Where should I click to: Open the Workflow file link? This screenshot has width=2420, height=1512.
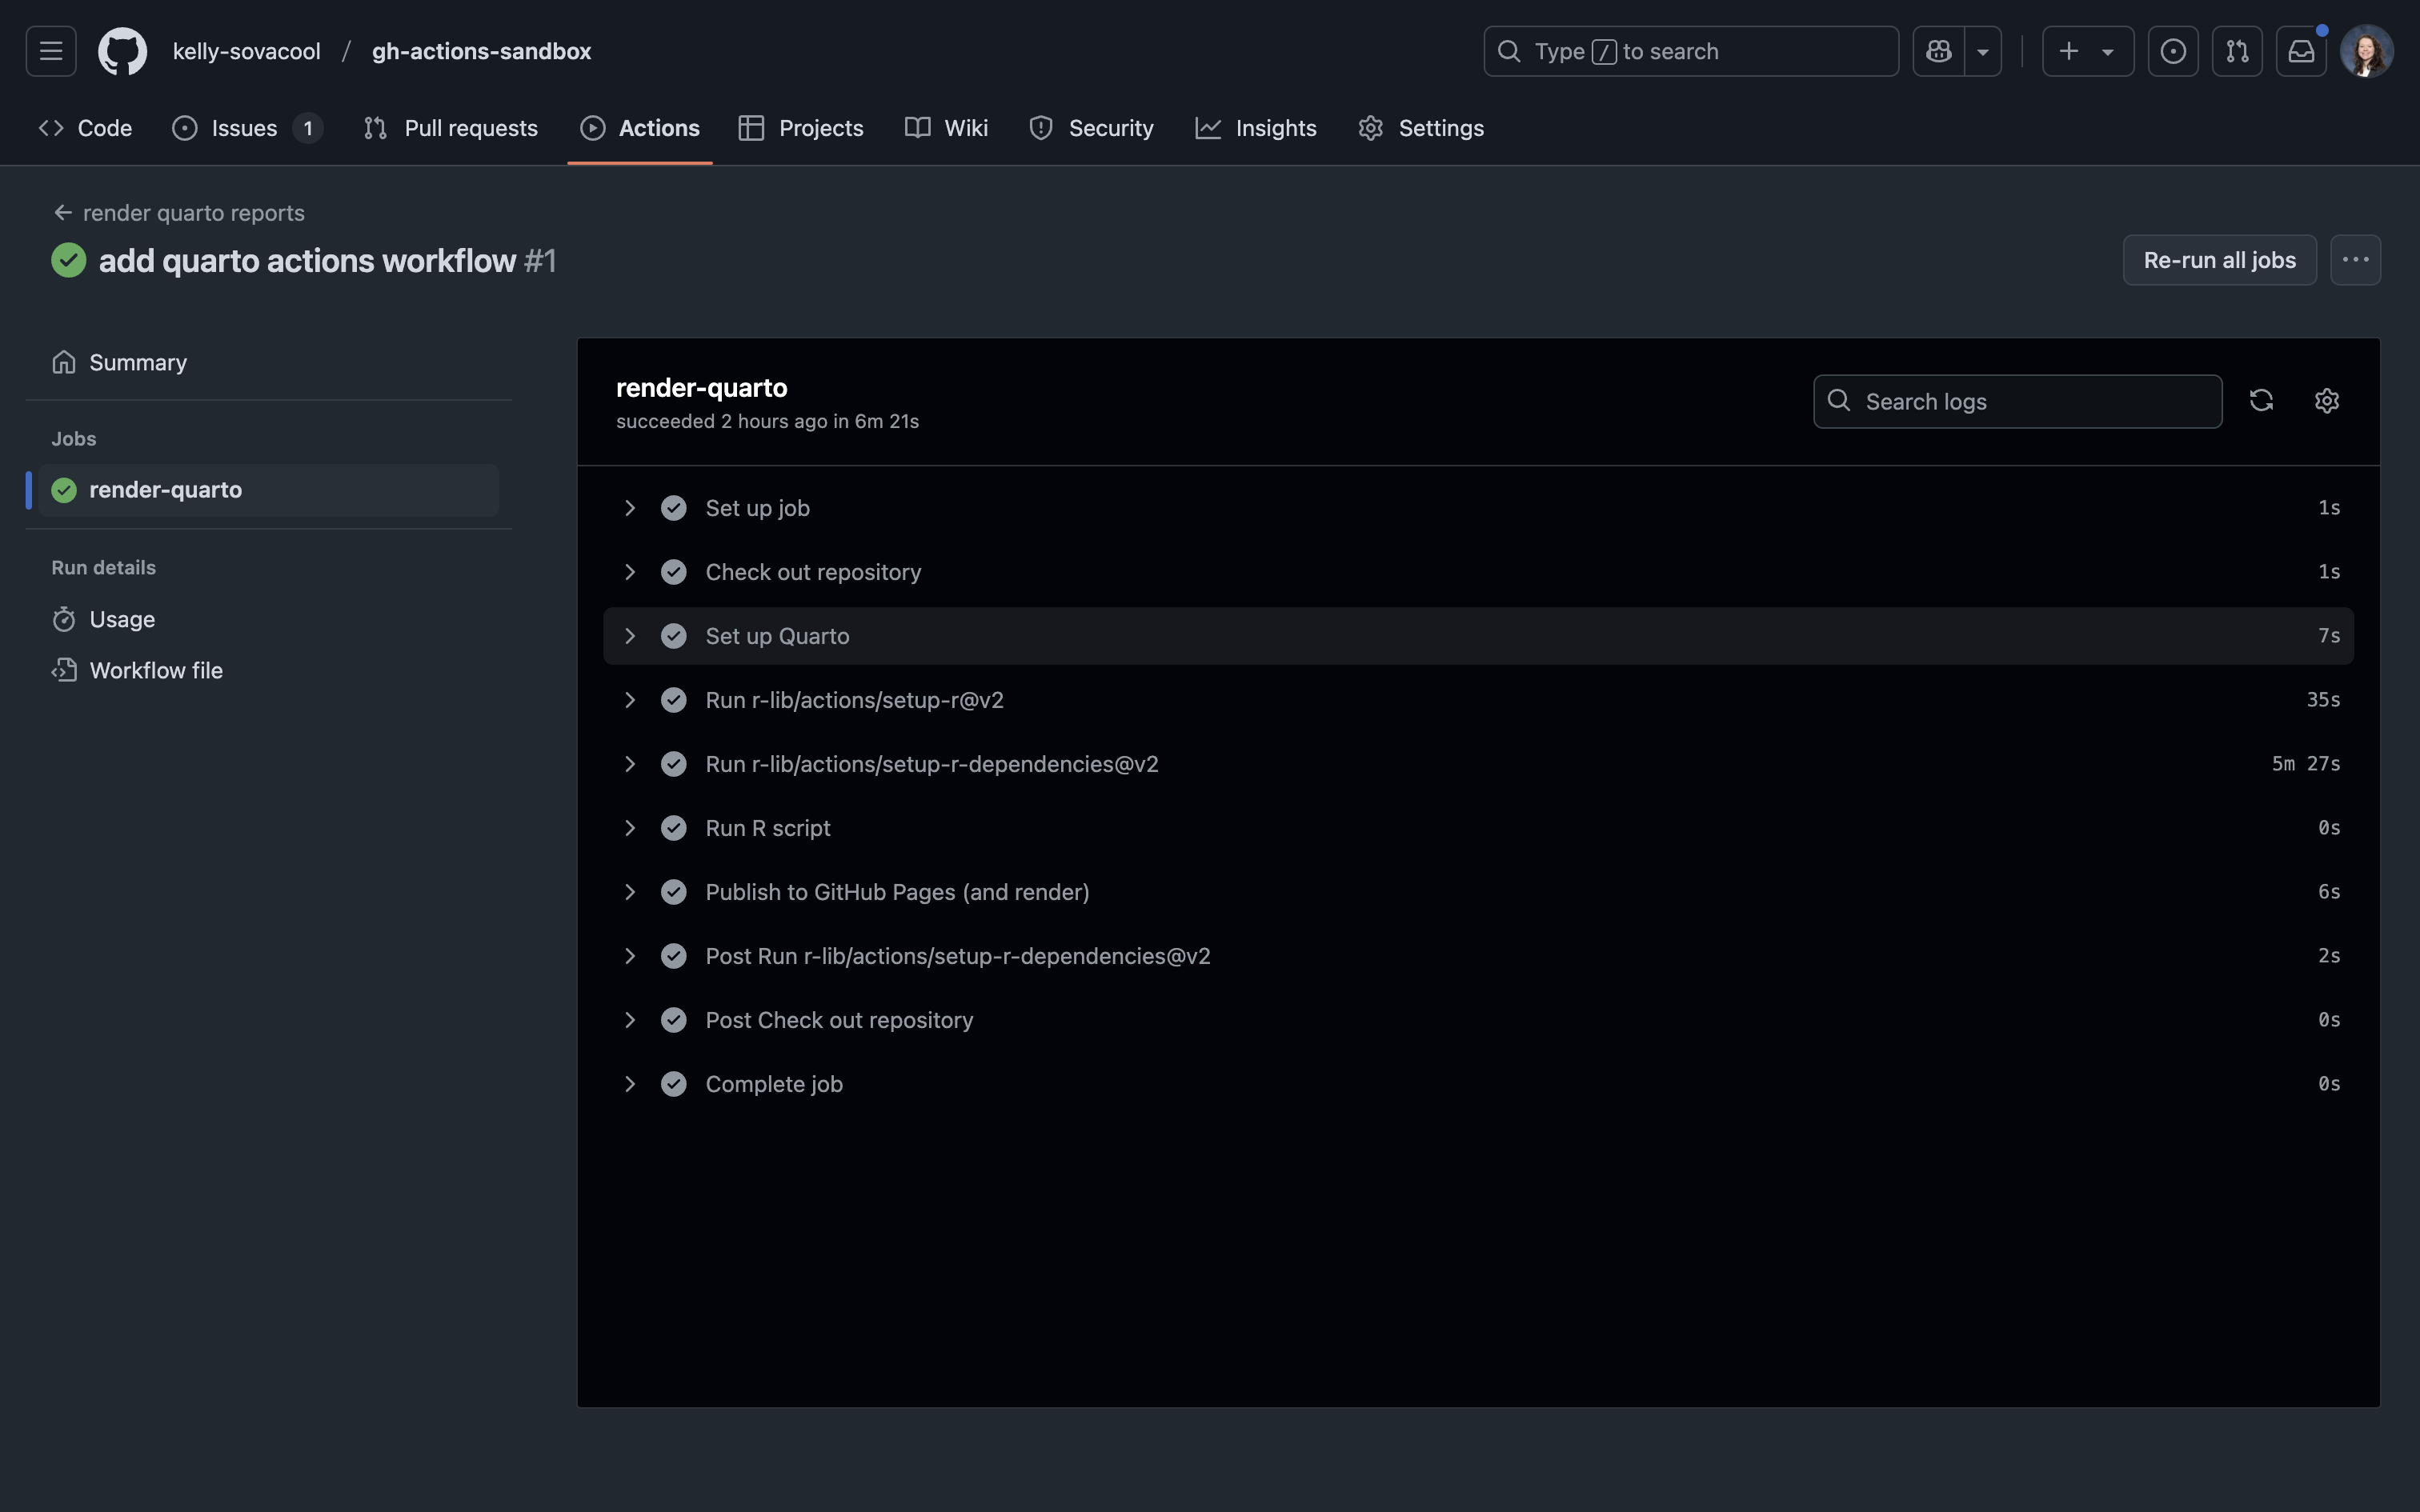pyautogui.click(x=156, y=671)
